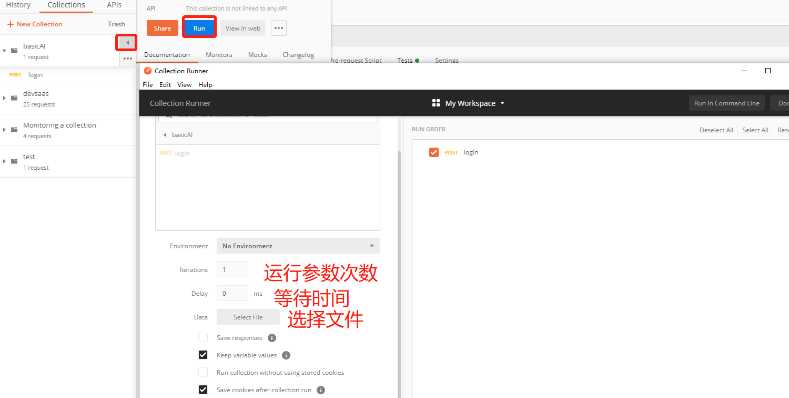Open the My Workspace dropdown
The image size is (789, 398).
coord(475,103)
